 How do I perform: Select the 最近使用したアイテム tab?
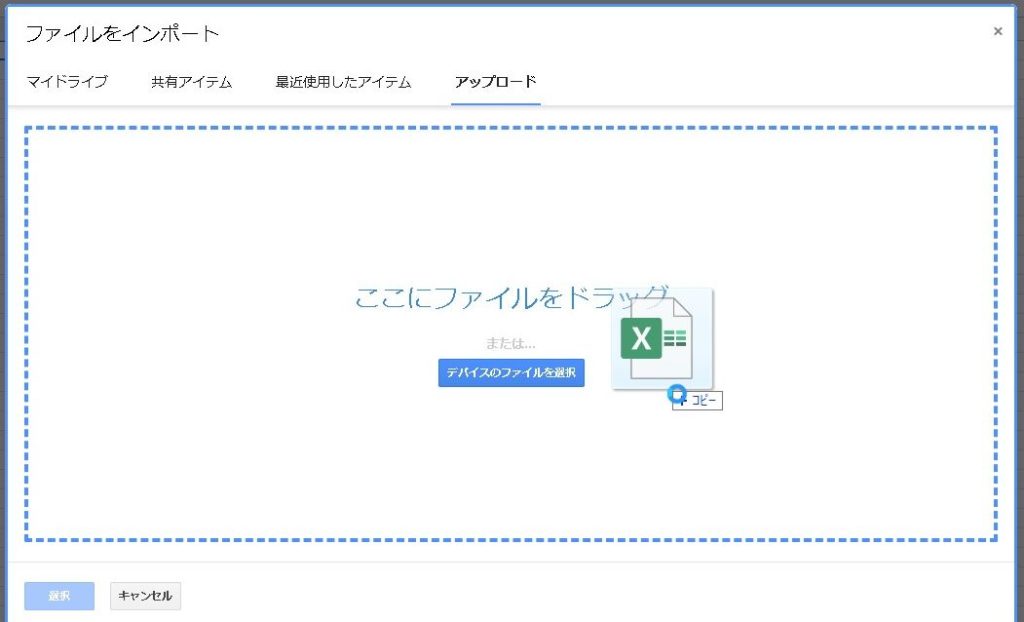[x=343, y=82]
